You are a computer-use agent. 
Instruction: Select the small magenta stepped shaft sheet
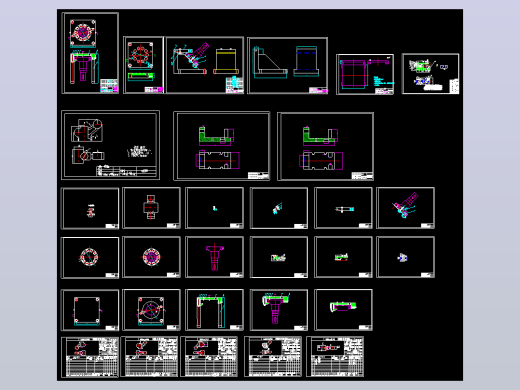pos(214,257)
